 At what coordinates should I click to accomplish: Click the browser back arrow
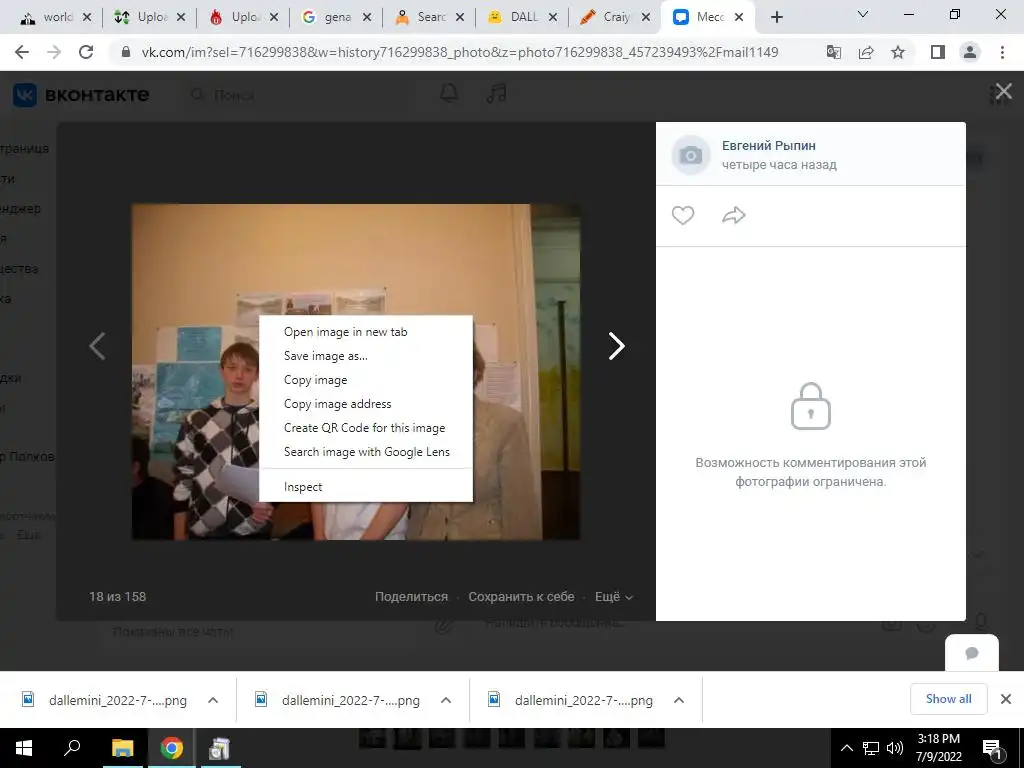point(22,52)
